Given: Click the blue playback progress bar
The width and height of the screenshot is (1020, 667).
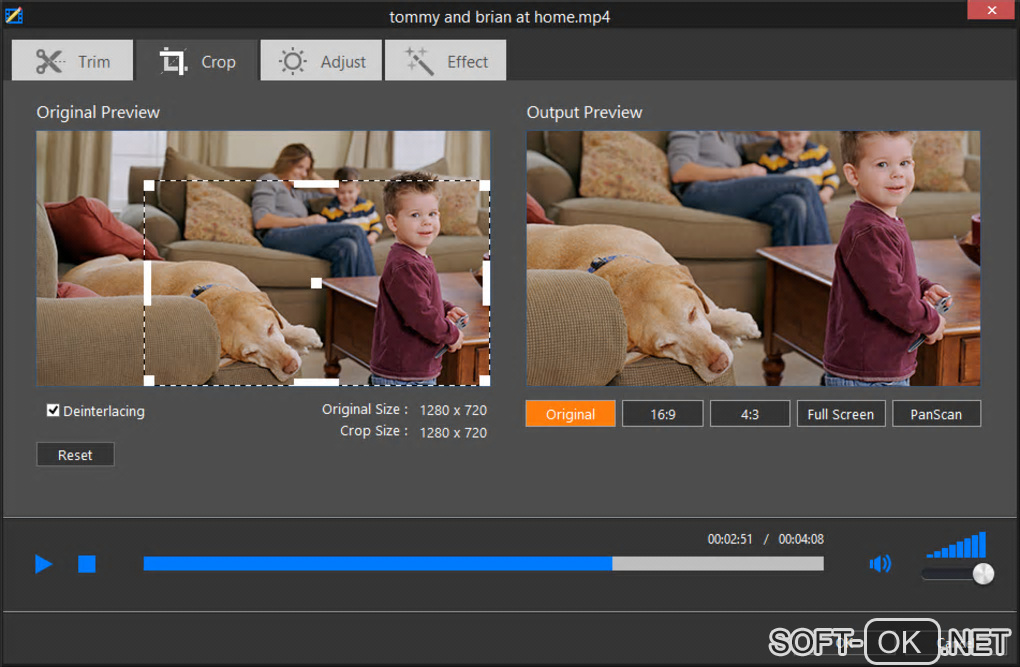Looking at the screenshot, I should (x=483, y=564).
